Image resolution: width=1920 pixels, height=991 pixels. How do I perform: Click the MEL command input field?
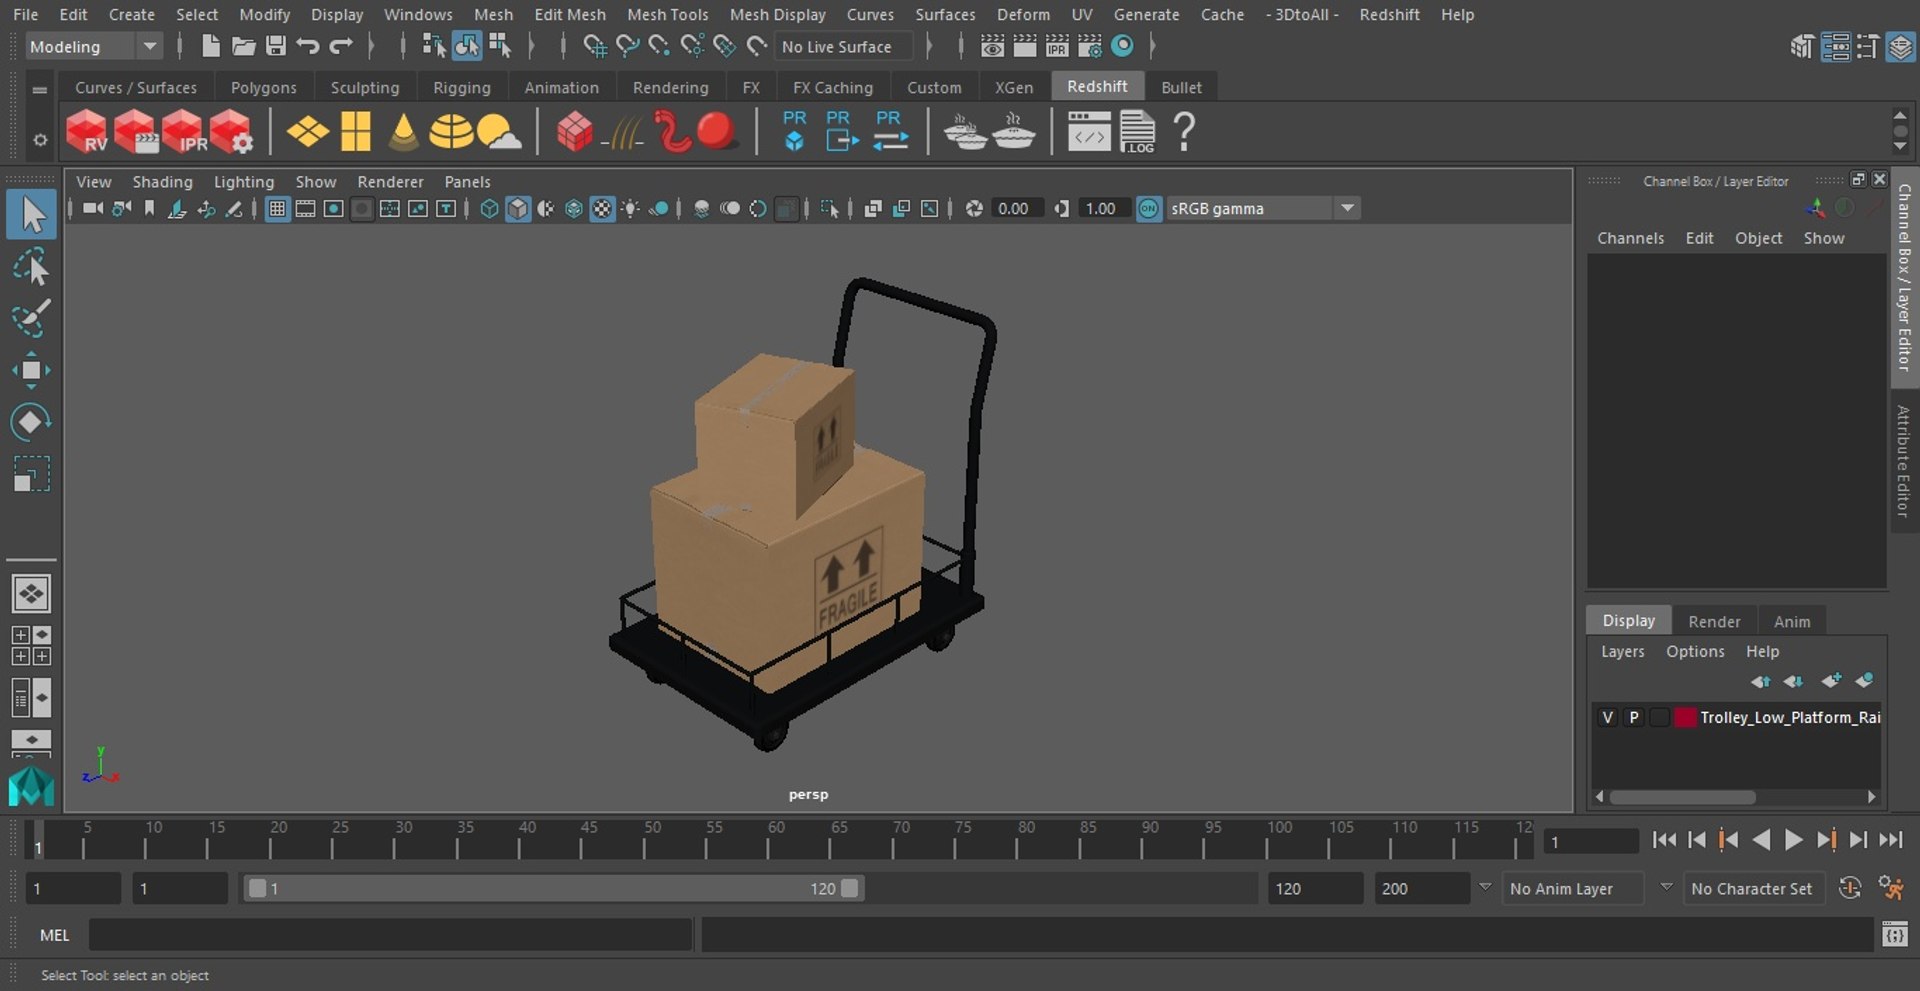(390, 935)
